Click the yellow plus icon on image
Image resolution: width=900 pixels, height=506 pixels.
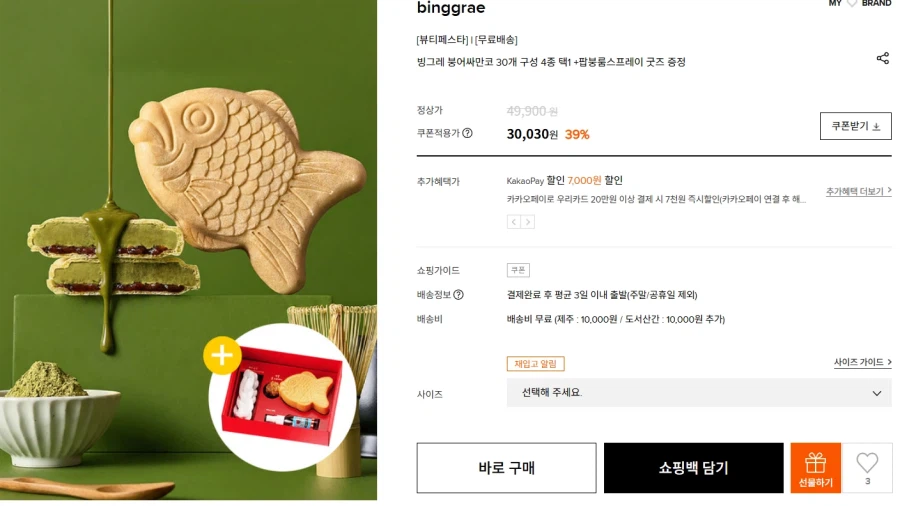222,355
